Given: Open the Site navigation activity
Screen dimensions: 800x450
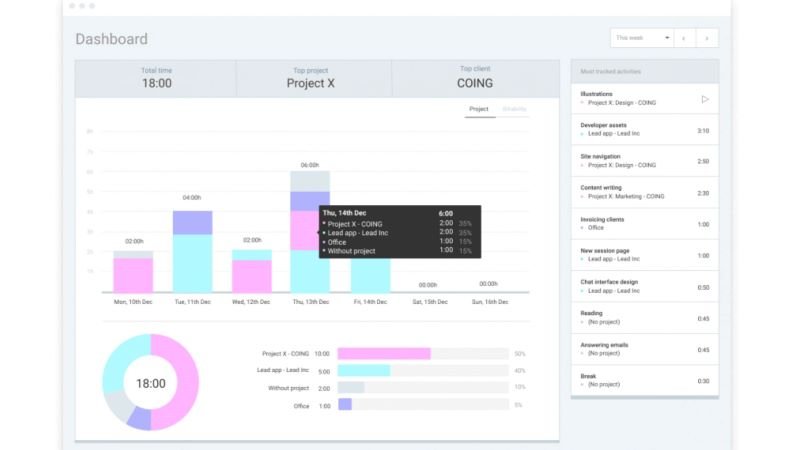Looking at the screenshot, I should (x=644, y=160).
